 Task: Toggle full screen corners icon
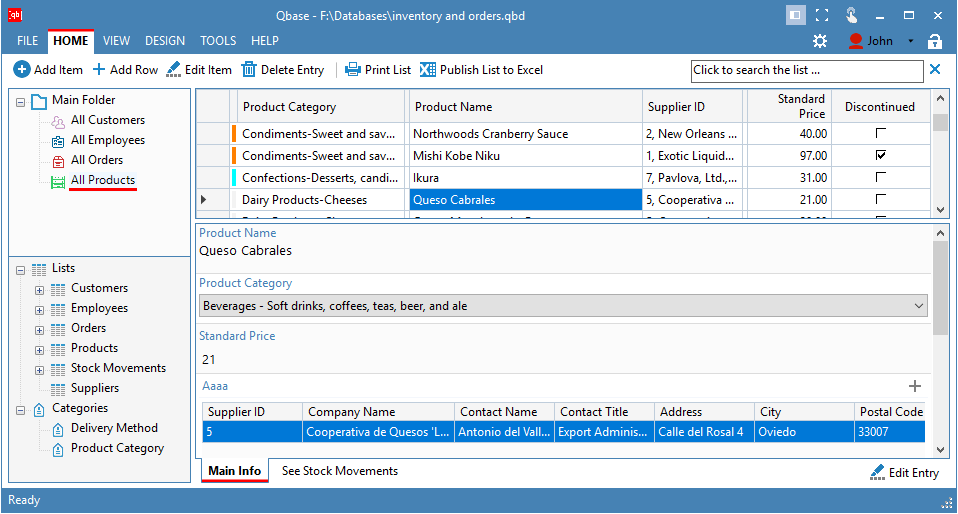pos(822,15)
